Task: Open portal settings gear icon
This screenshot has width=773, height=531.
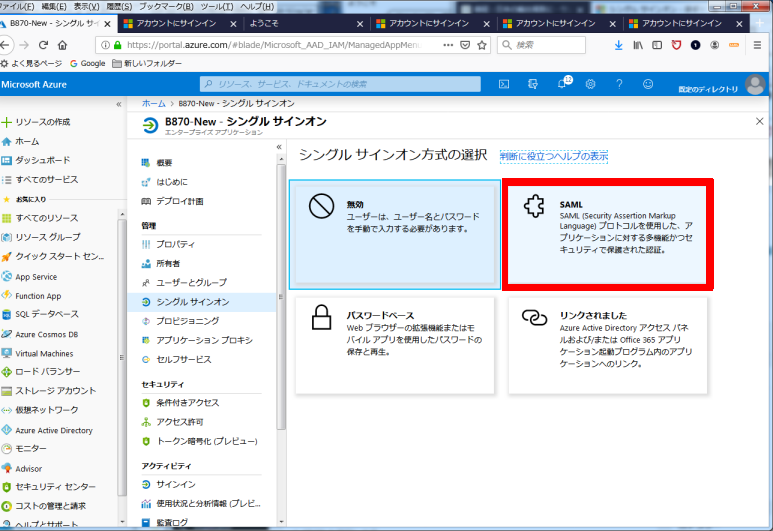Action: [590, 84]
